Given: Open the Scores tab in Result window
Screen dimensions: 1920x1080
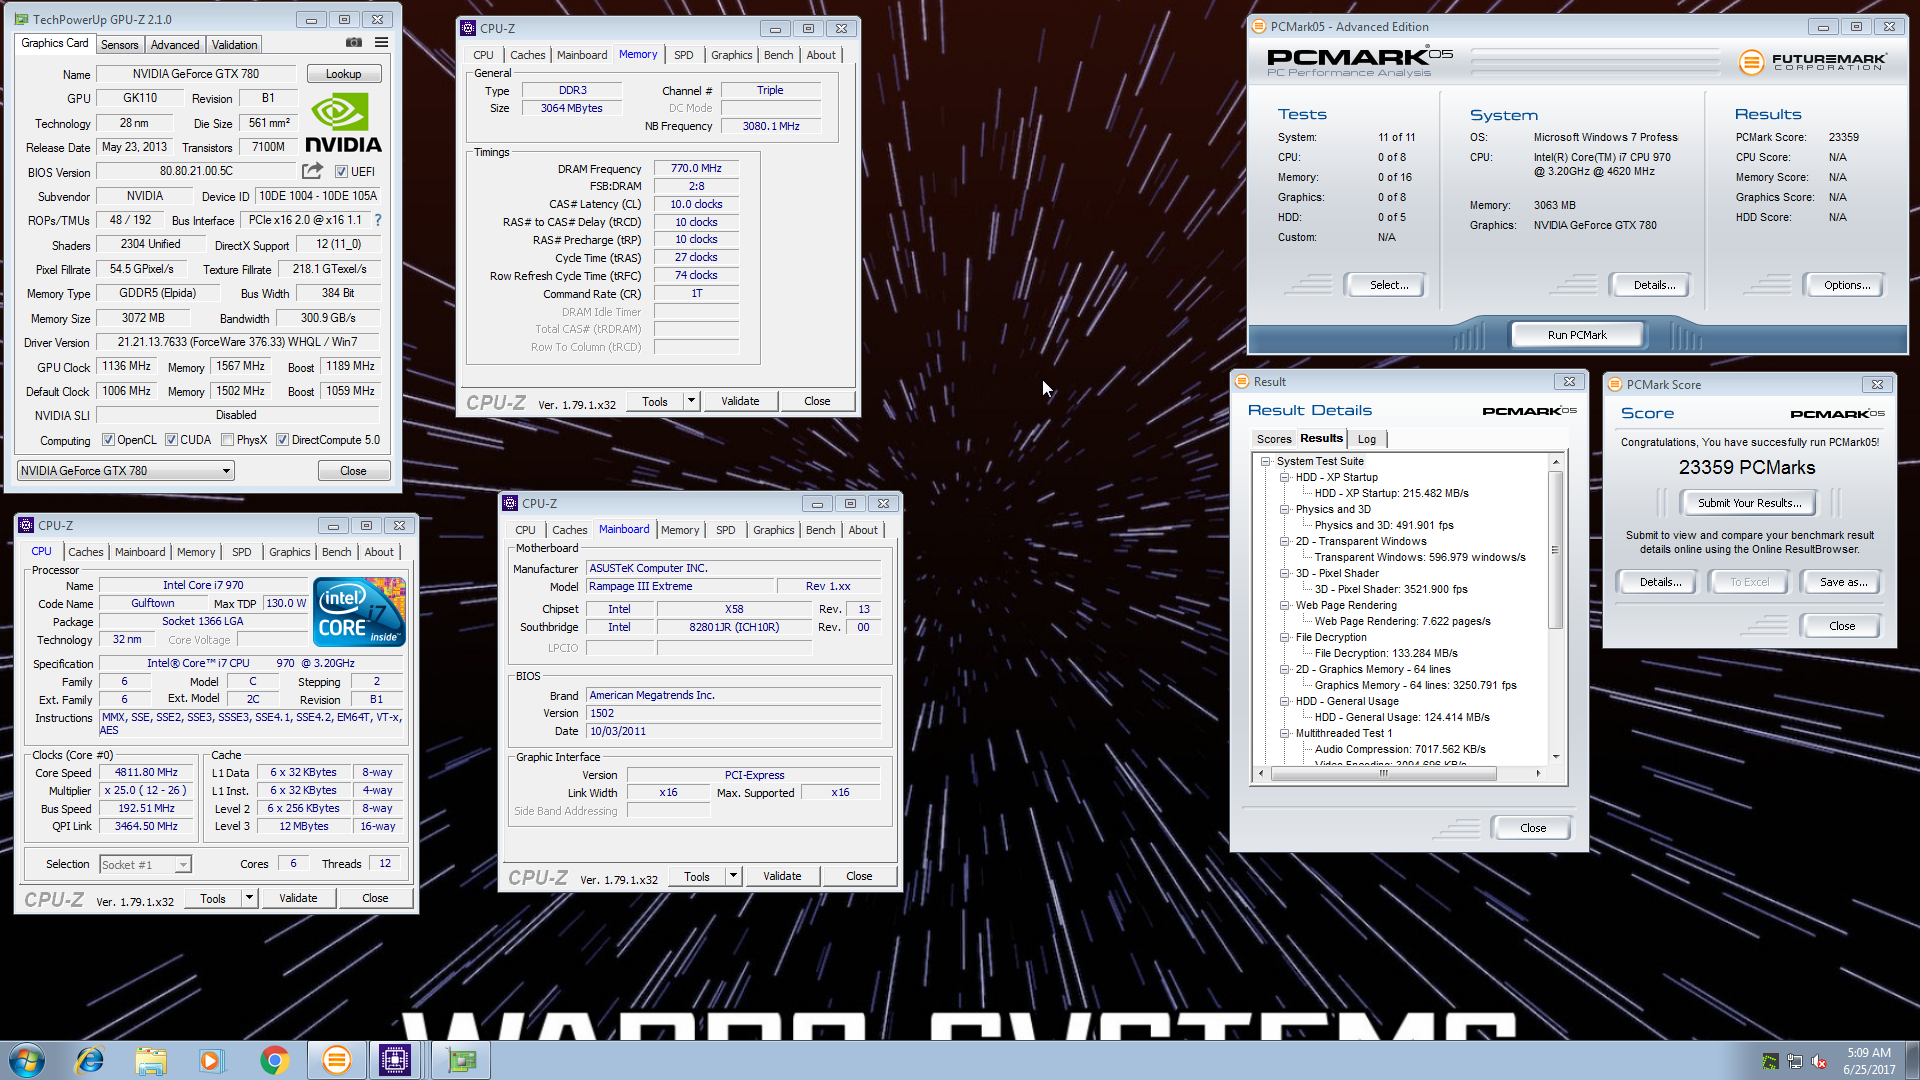Looking at the screenshot, I should point(1274,439).
